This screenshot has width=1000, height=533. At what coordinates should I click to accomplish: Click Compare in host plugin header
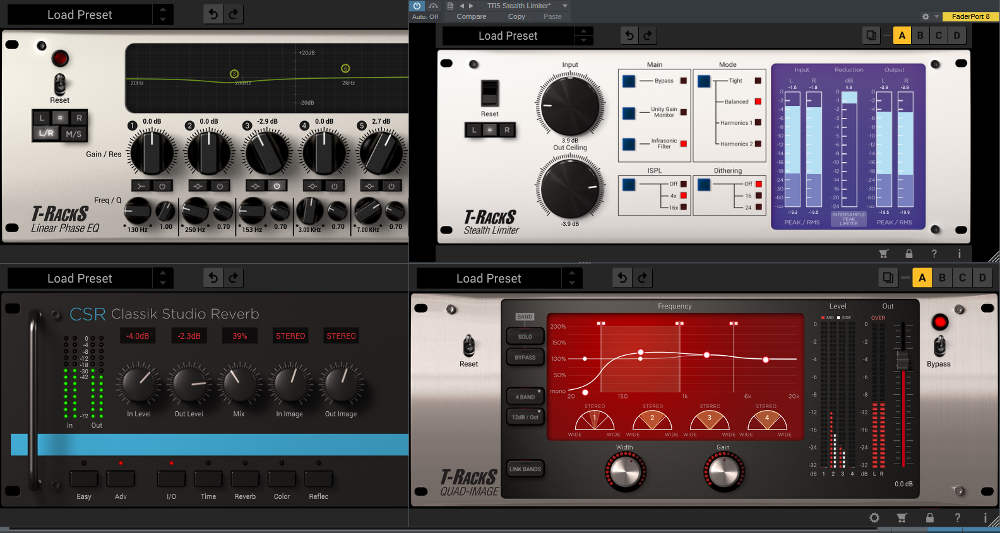tap(471, 17)
